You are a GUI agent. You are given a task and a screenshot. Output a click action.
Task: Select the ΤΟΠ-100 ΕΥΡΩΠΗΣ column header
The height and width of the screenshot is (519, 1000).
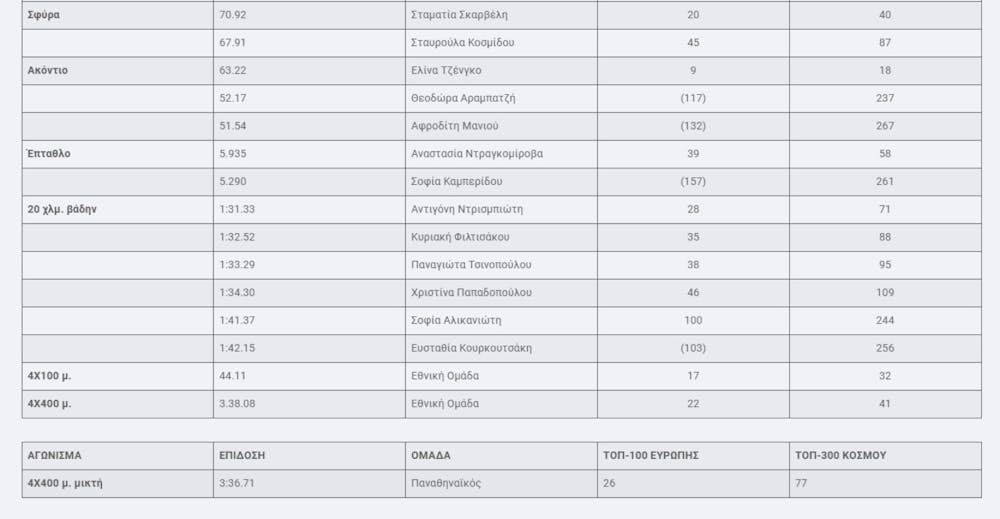coord(650,455)
